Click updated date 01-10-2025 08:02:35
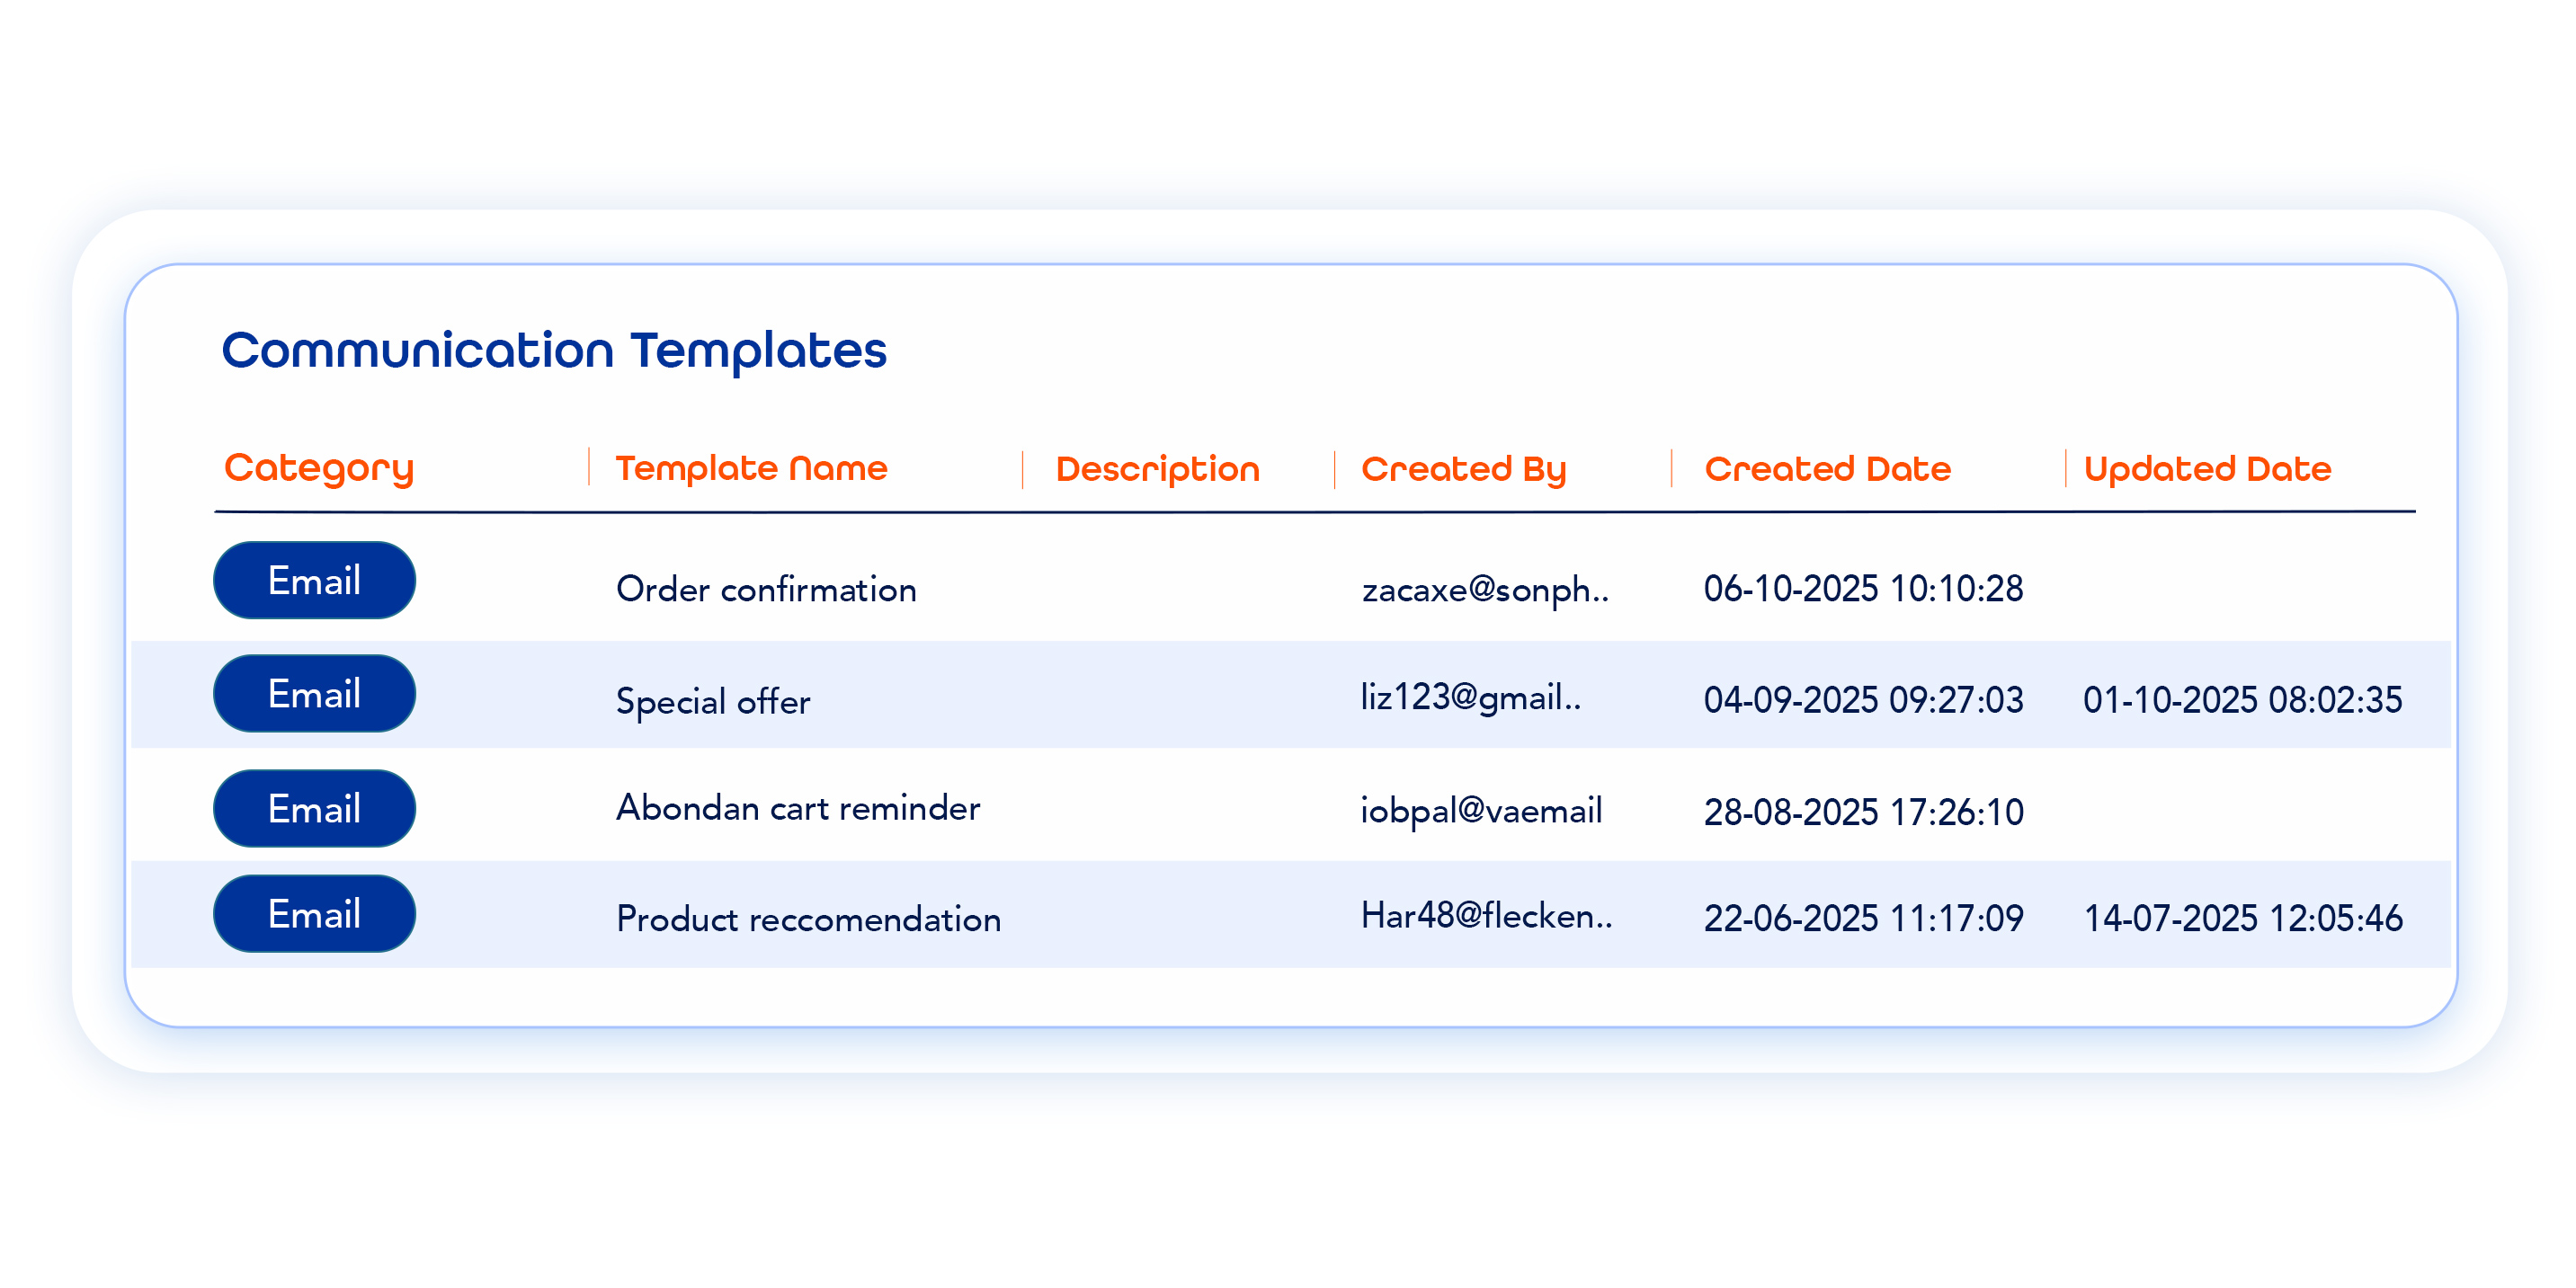2576x1288 pixels. (2242, 700)
